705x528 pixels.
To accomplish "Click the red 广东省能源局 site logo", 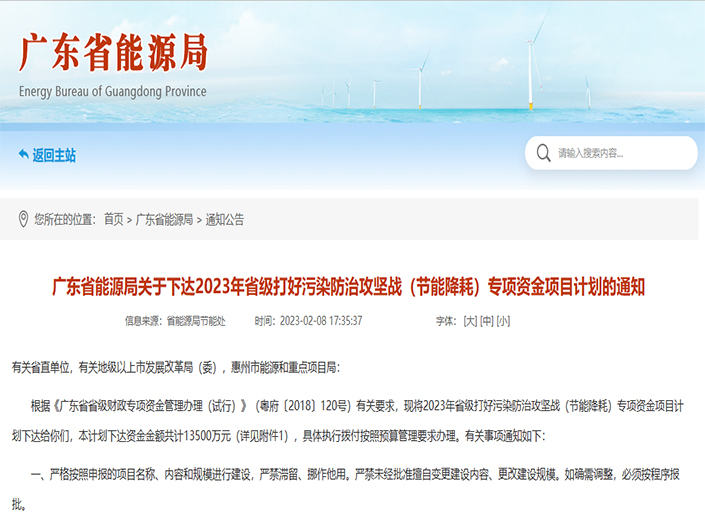I will point(113,54).
